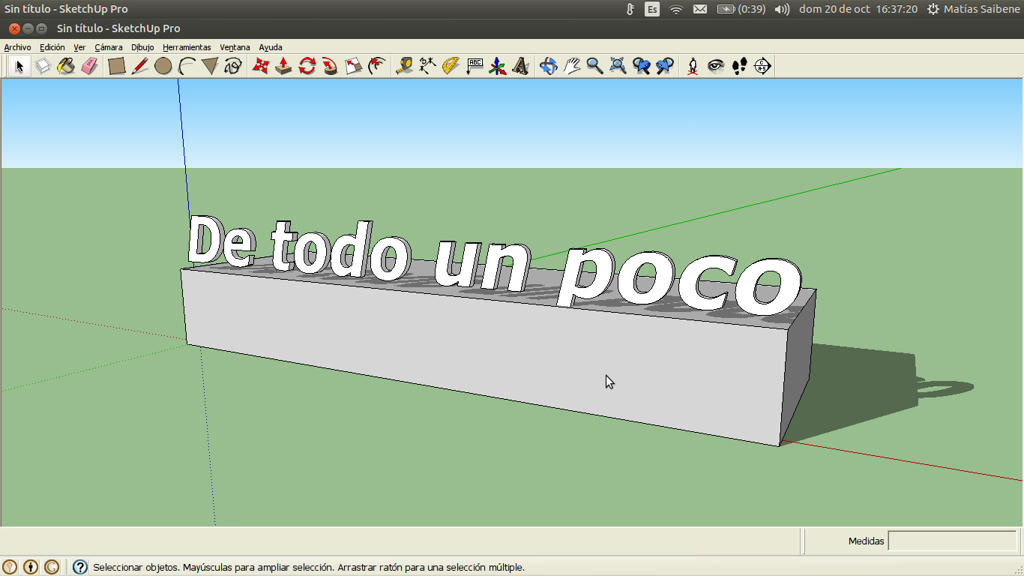Click the second round status bar icon
1024x576 pixels.
point(31,567)
